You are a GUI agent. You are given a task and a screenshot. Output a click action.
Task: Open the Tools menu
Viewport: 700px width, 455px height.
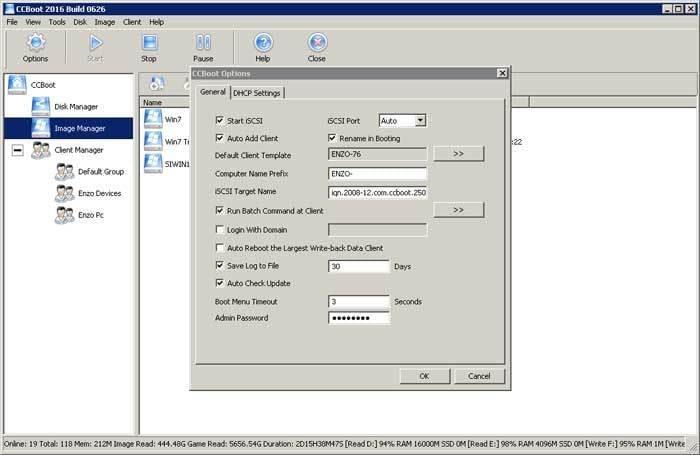58,21
